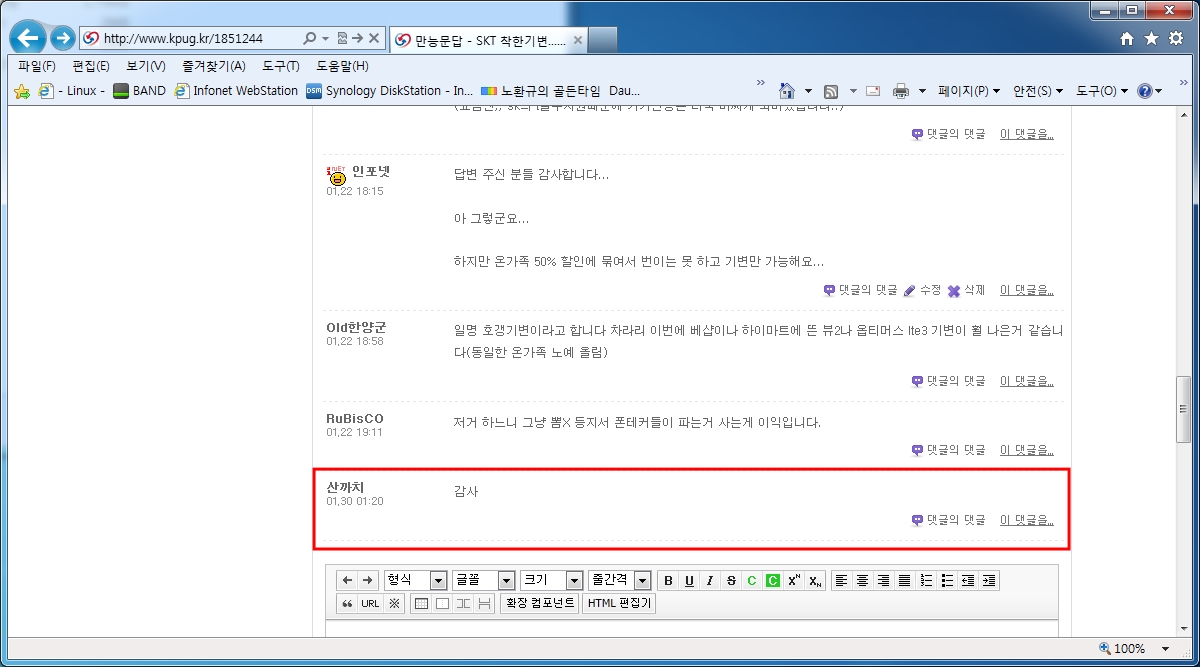Image resolution: width=1200 pixels, height=667 pixels.
Task: Click the 확장 컴포넌트 button
Action: click(540, 603)
